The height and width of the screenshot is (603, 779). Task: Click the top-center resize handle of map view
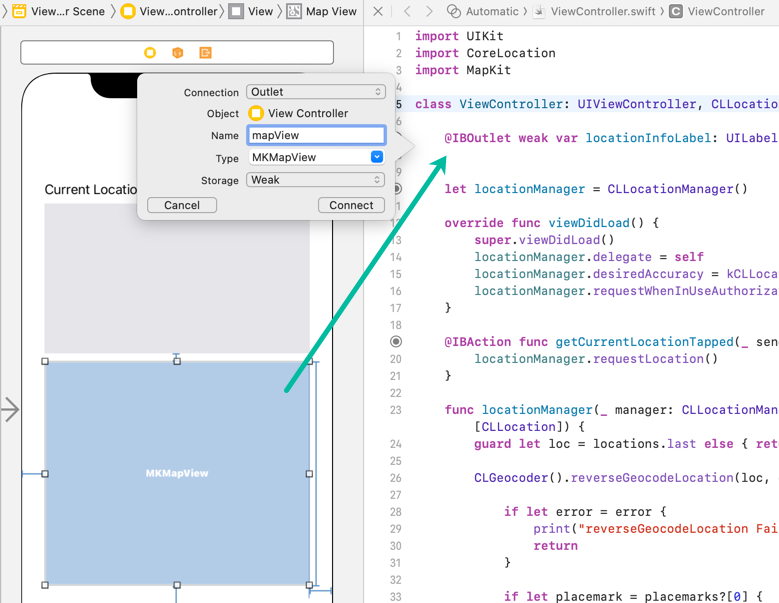click(177, 361)
